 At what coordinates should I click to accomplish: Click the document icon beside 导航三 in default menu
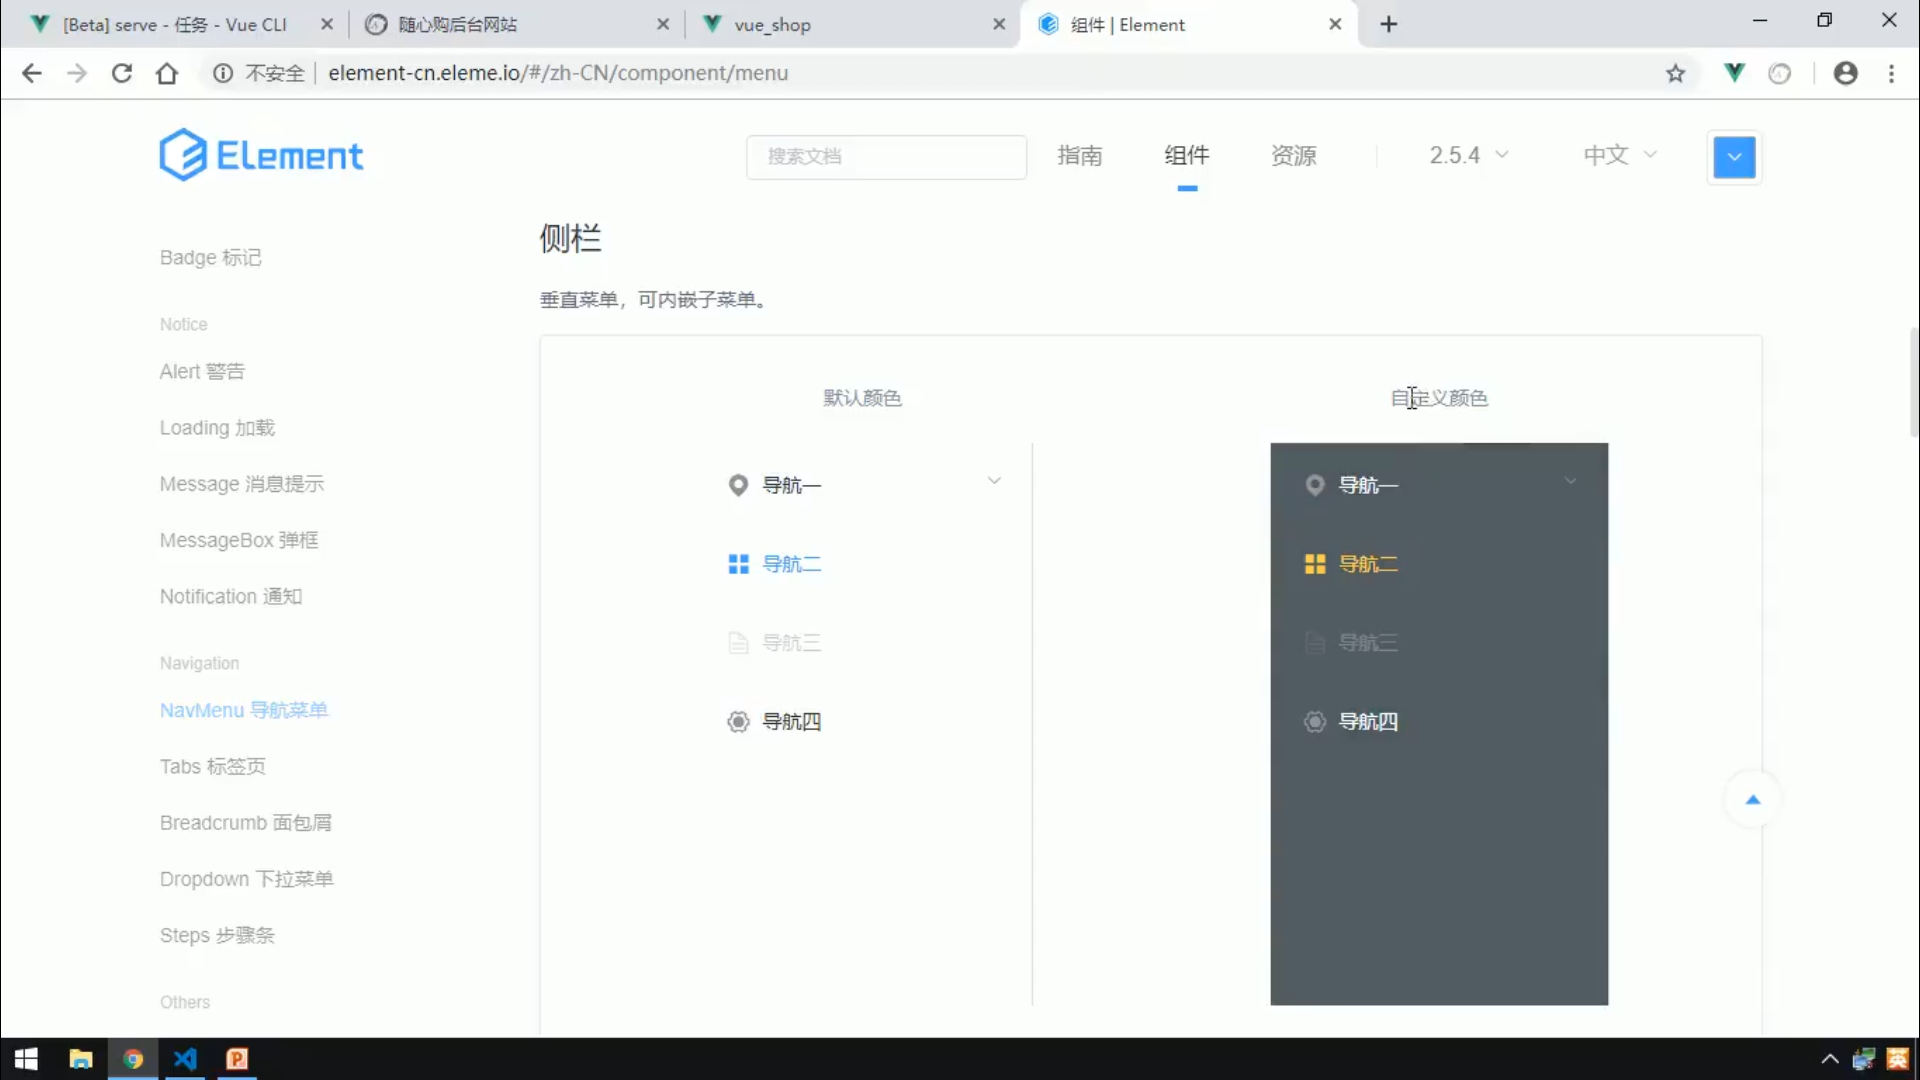pos(738,642)
